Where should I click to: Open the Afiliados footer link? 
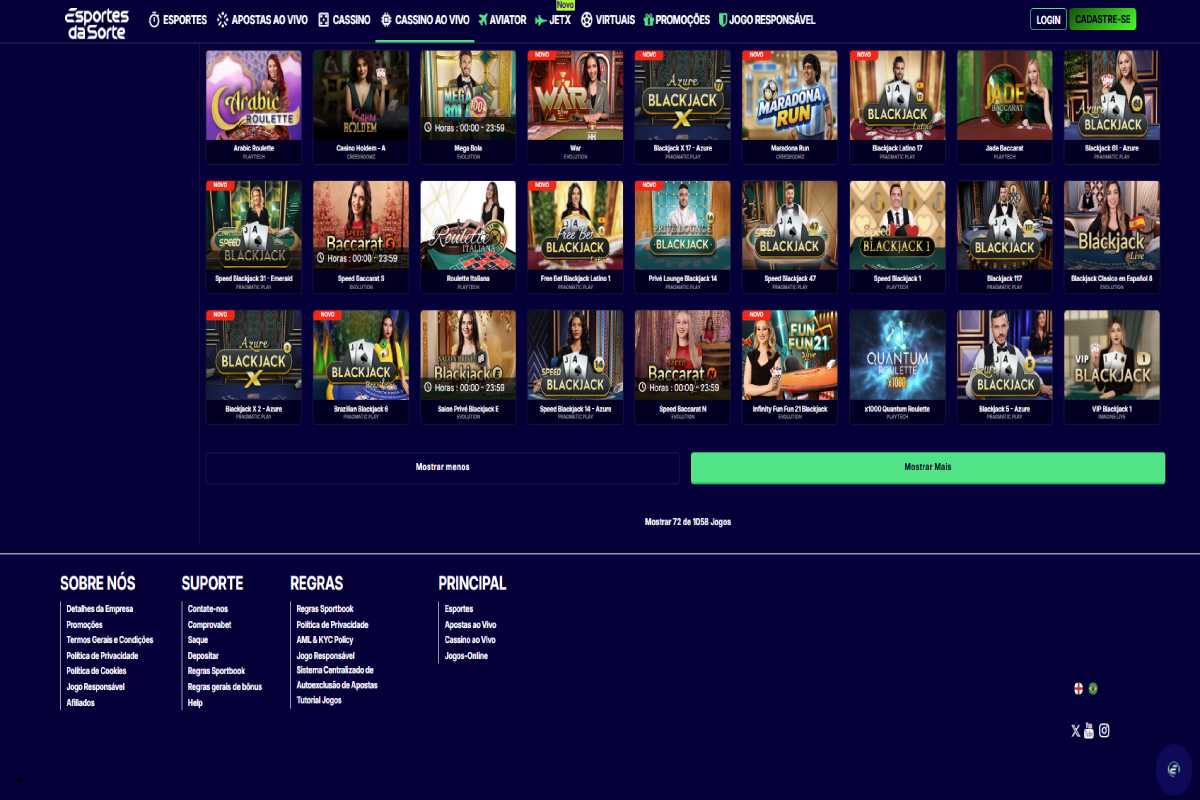pyautogui.click(x=81, y=703)
